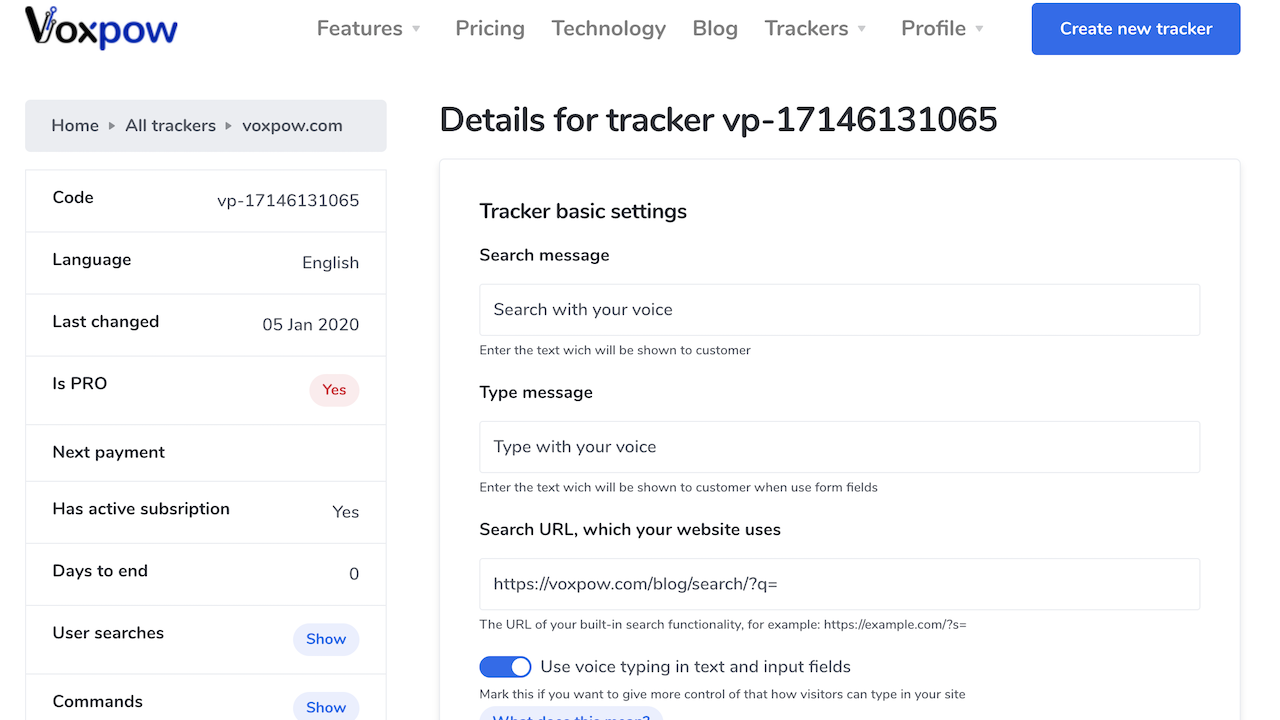The height and width of the screenshot is (720, 1280).
Task: Open the Trackers dropdown menu
Action: 815,29
